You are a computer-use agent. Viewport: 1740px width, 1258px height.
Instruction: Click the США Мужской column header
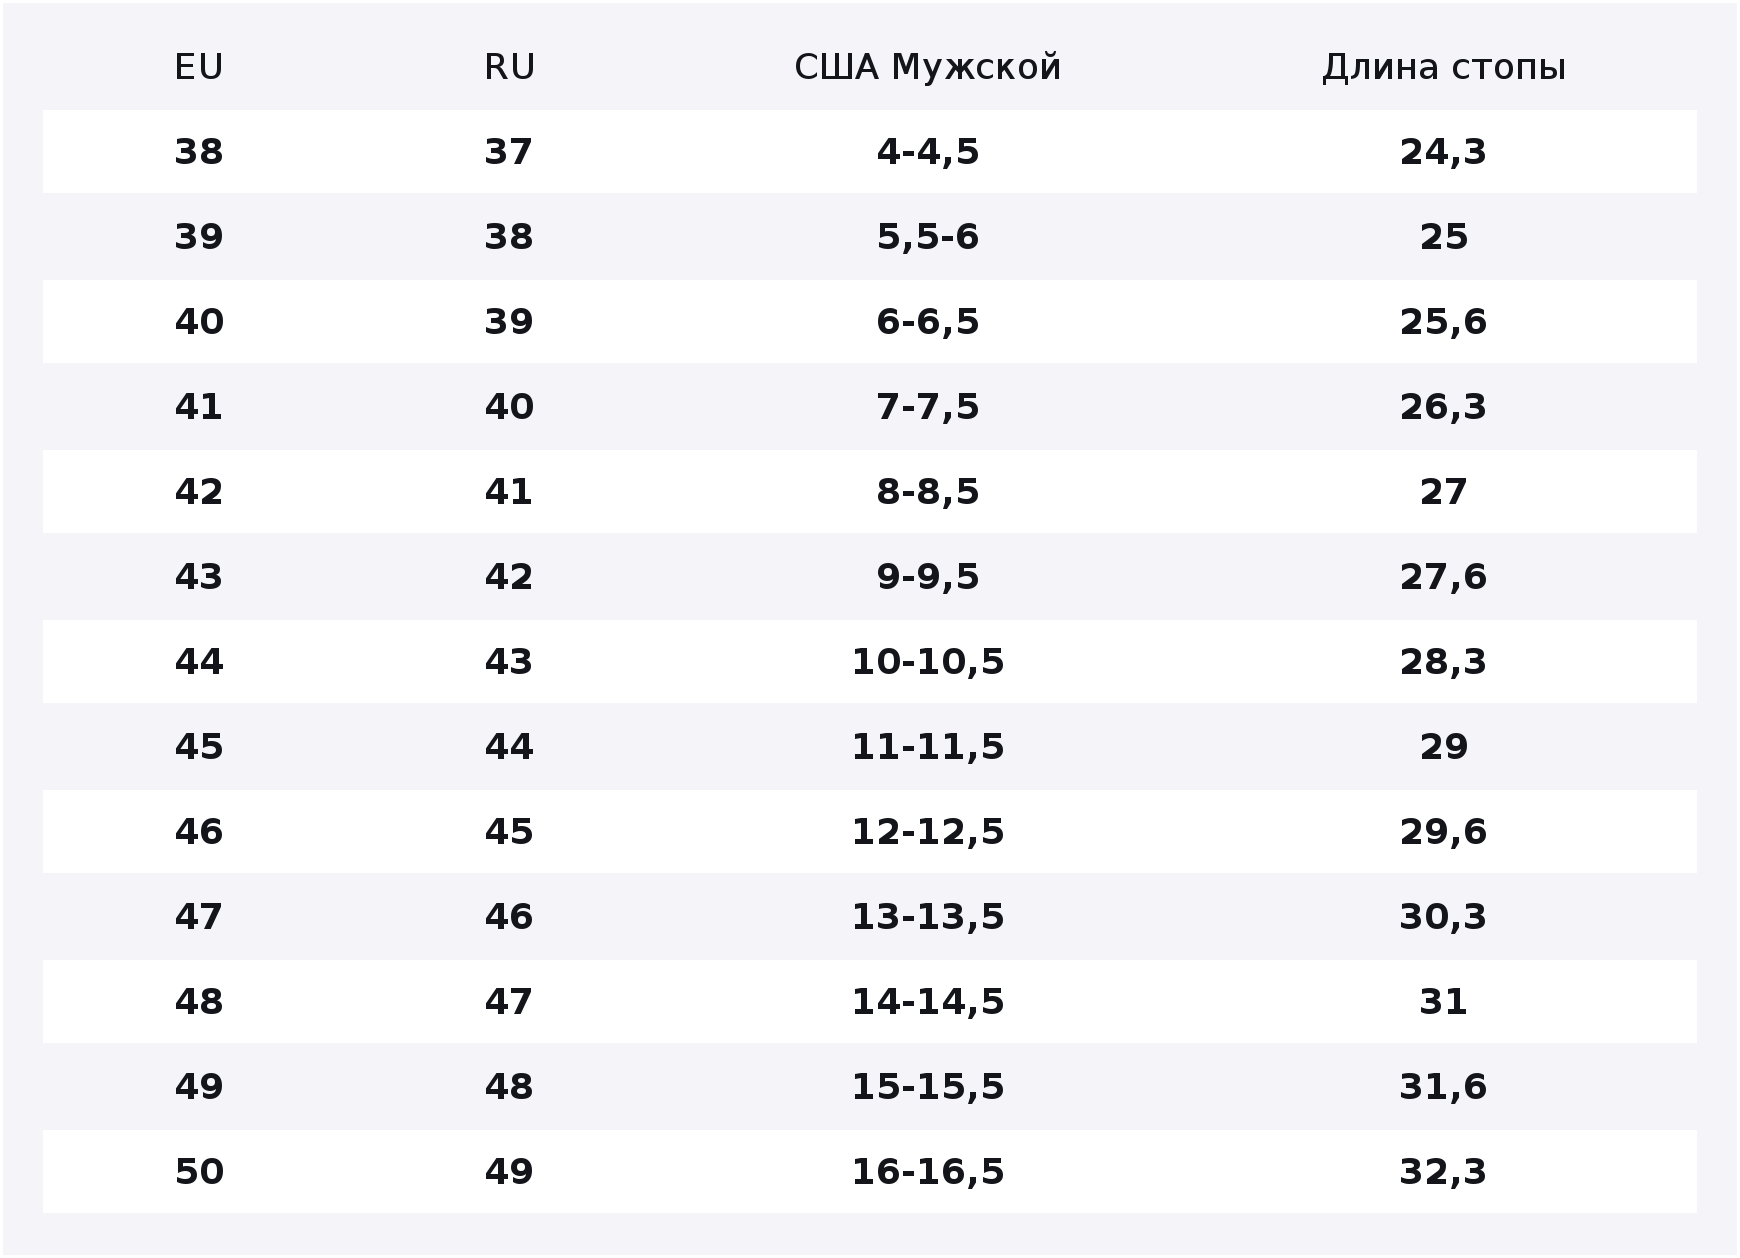coord(928,67)
